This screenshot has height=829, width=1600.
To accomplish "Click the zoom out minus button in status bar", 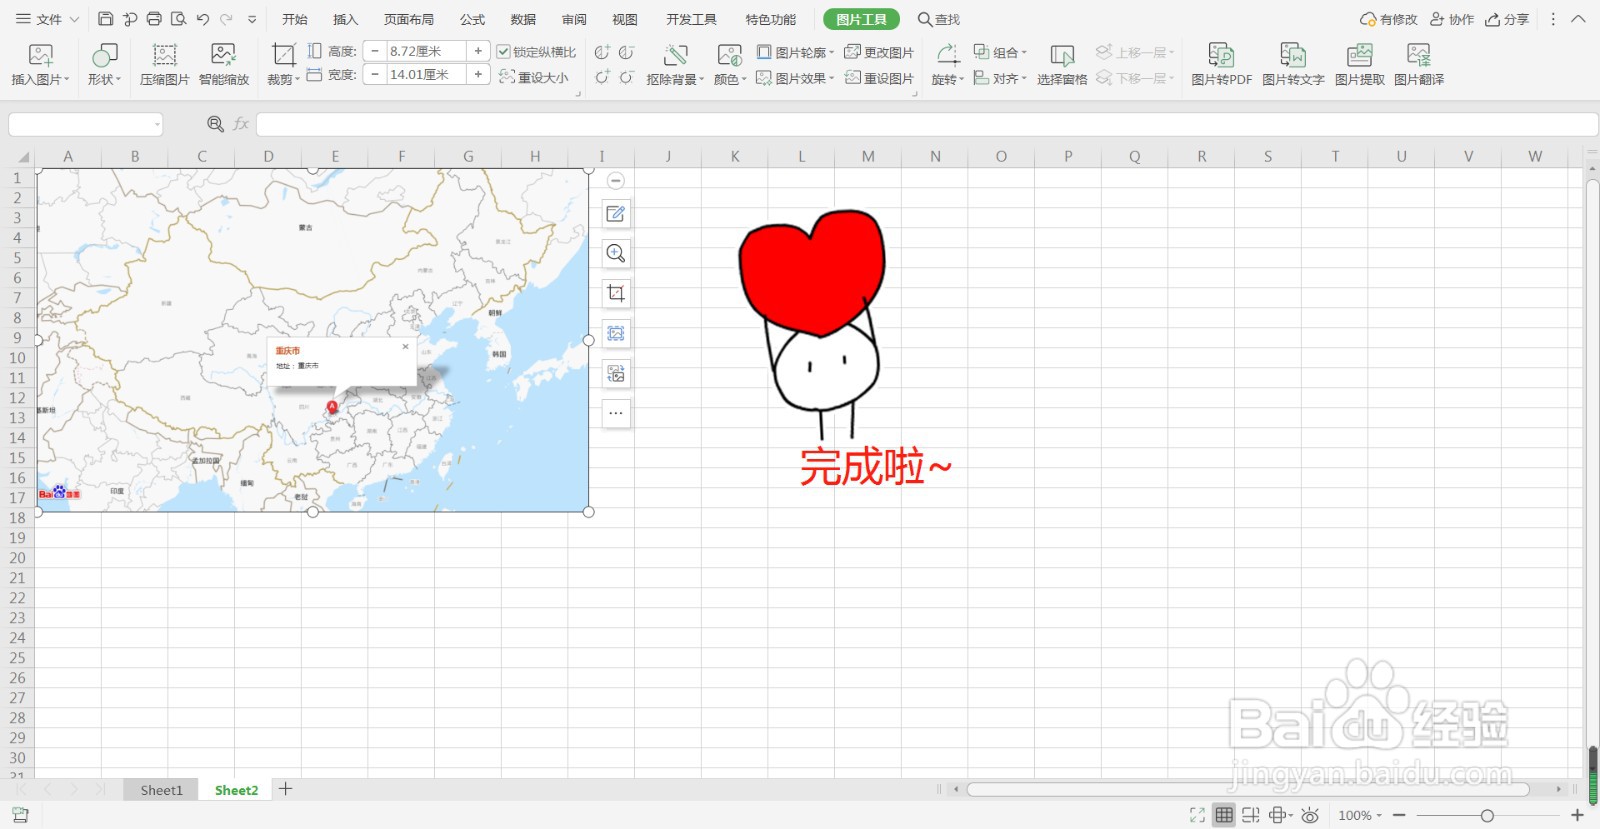I will click(x=1399, y=816).
